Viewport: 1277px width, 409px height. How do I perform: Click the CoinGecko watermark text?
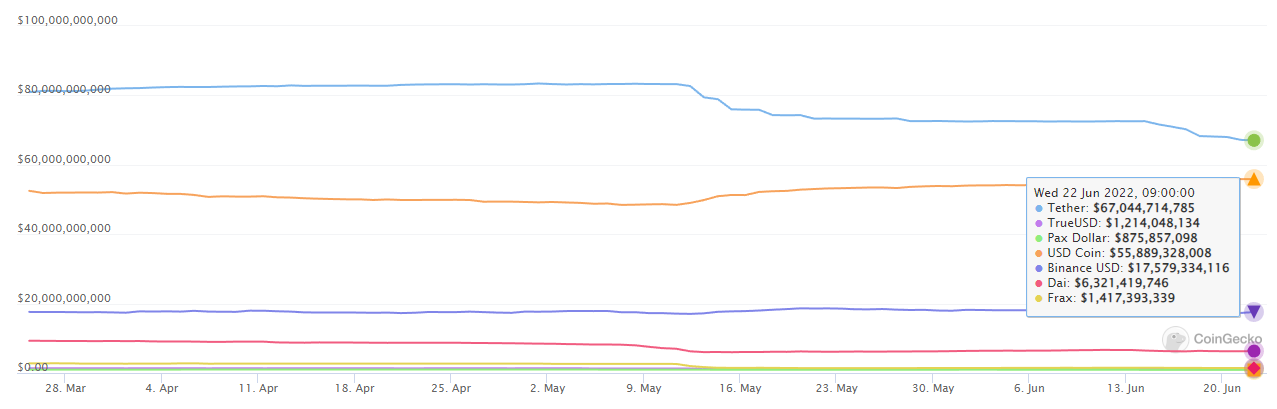click(1228, 339)
